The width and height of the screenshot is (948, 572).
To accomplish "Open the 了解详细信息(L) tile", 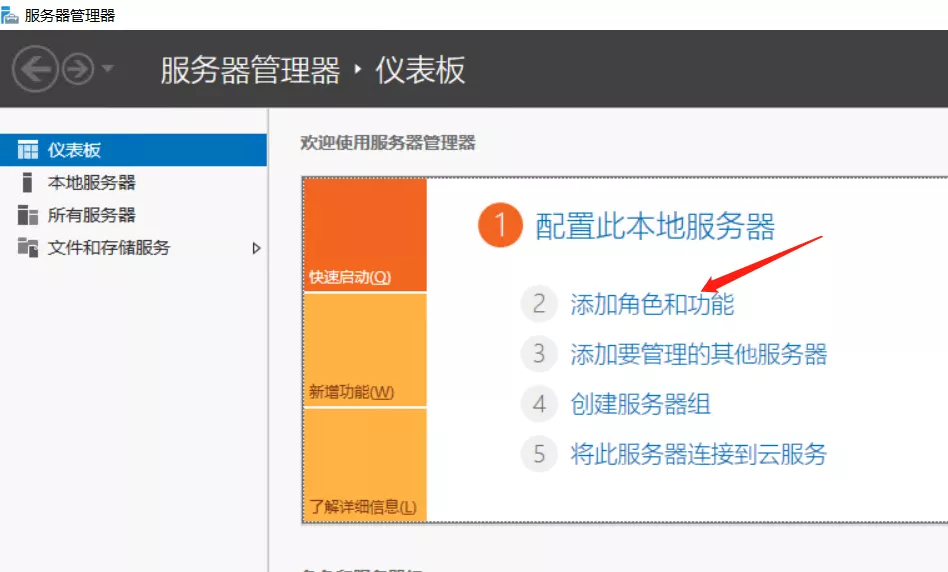I will pos(364,465).
